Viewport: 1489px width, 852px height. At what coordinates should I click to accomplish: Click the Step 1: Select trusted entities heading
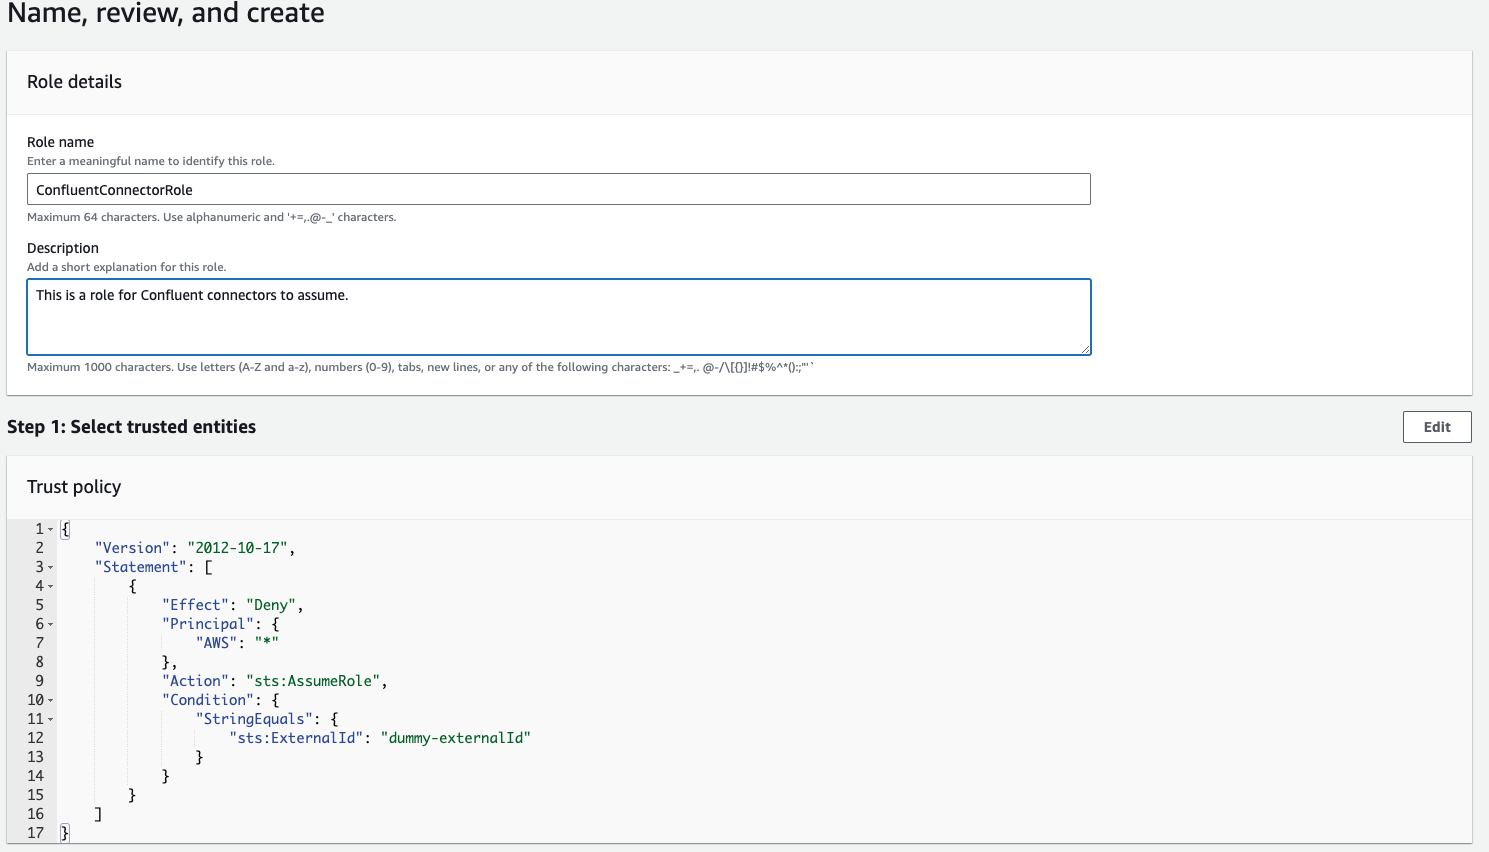tap(133, 426)
